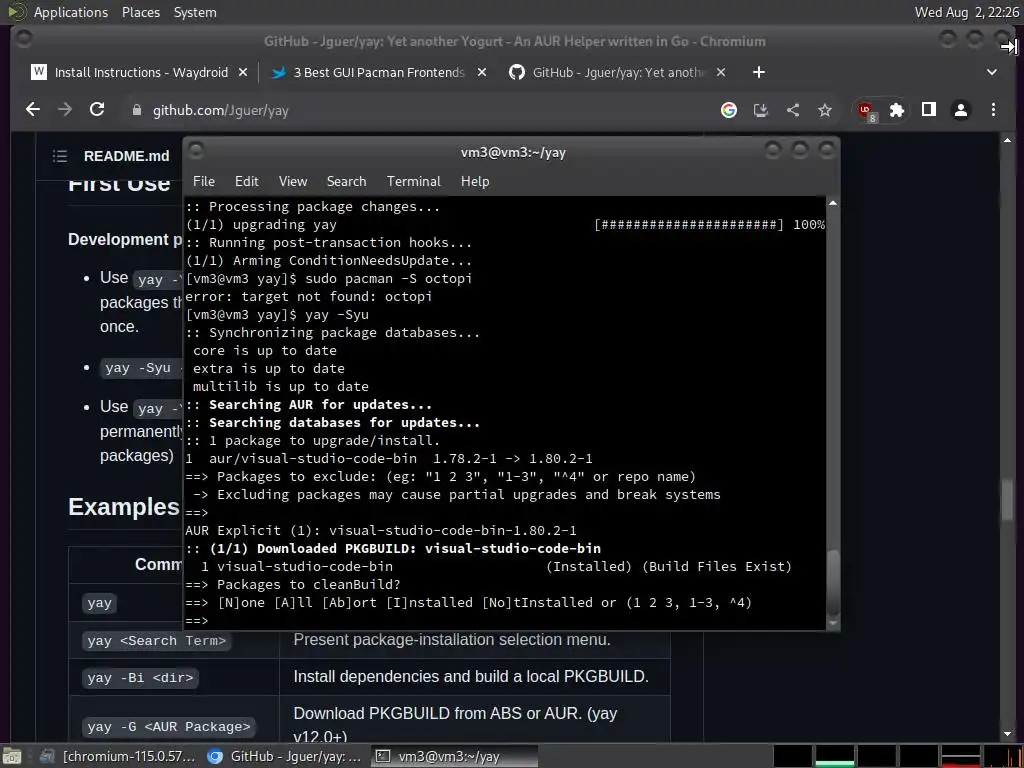Open terminal View menu

tap(293, 181)
